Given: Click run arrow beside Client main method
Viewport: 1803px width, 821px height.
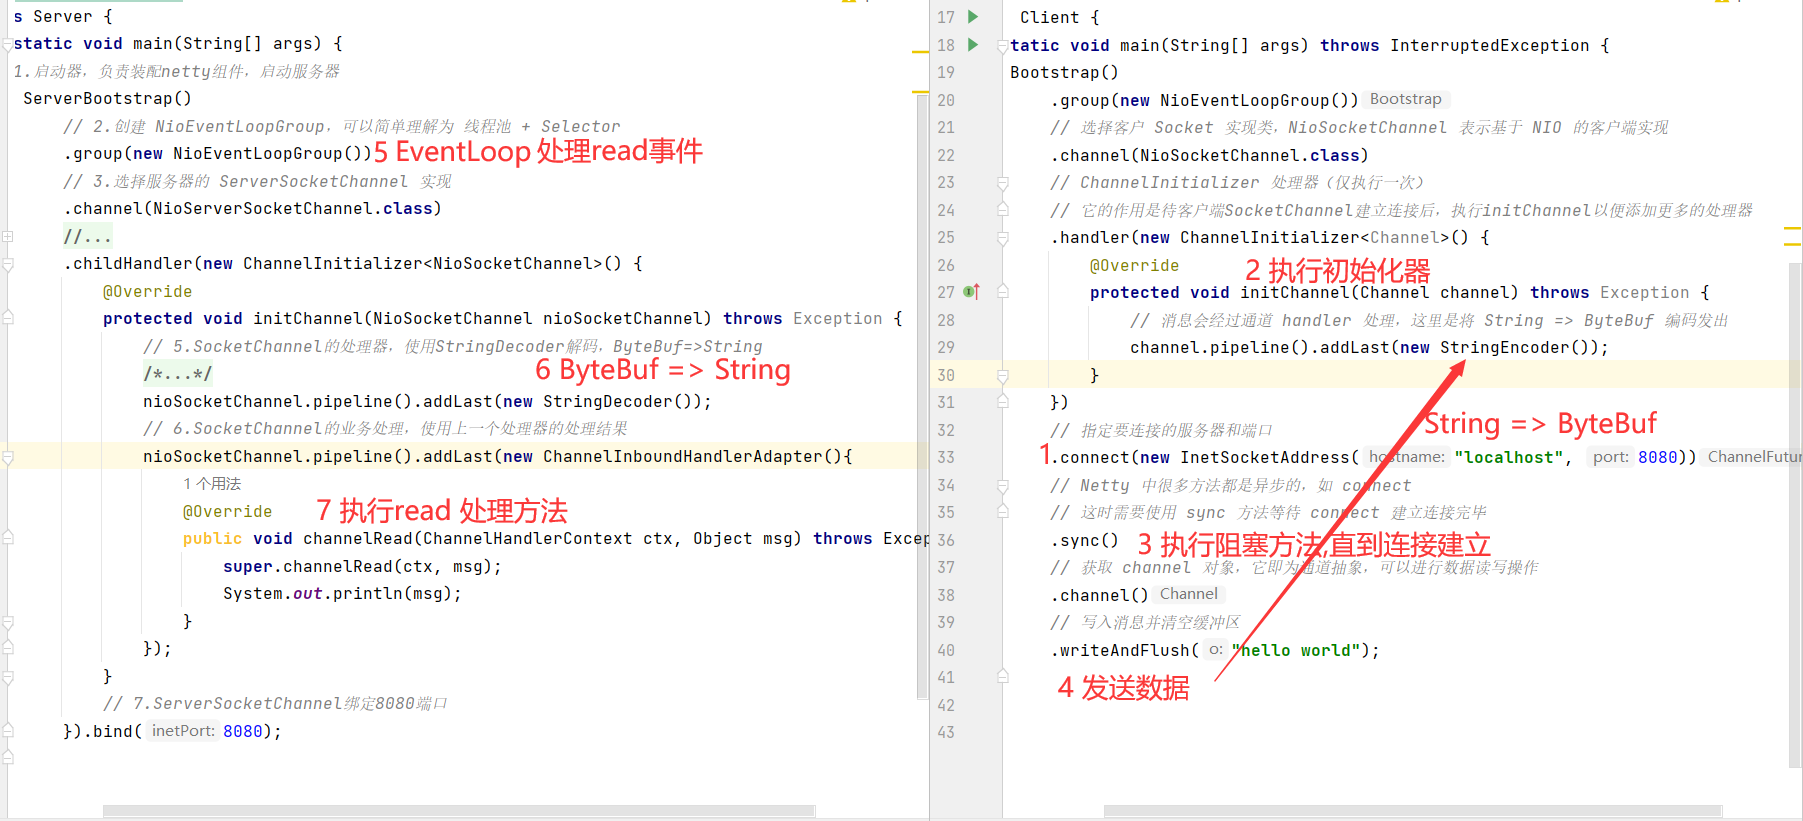Looking at the screenshot, I should tap(973, 45).
